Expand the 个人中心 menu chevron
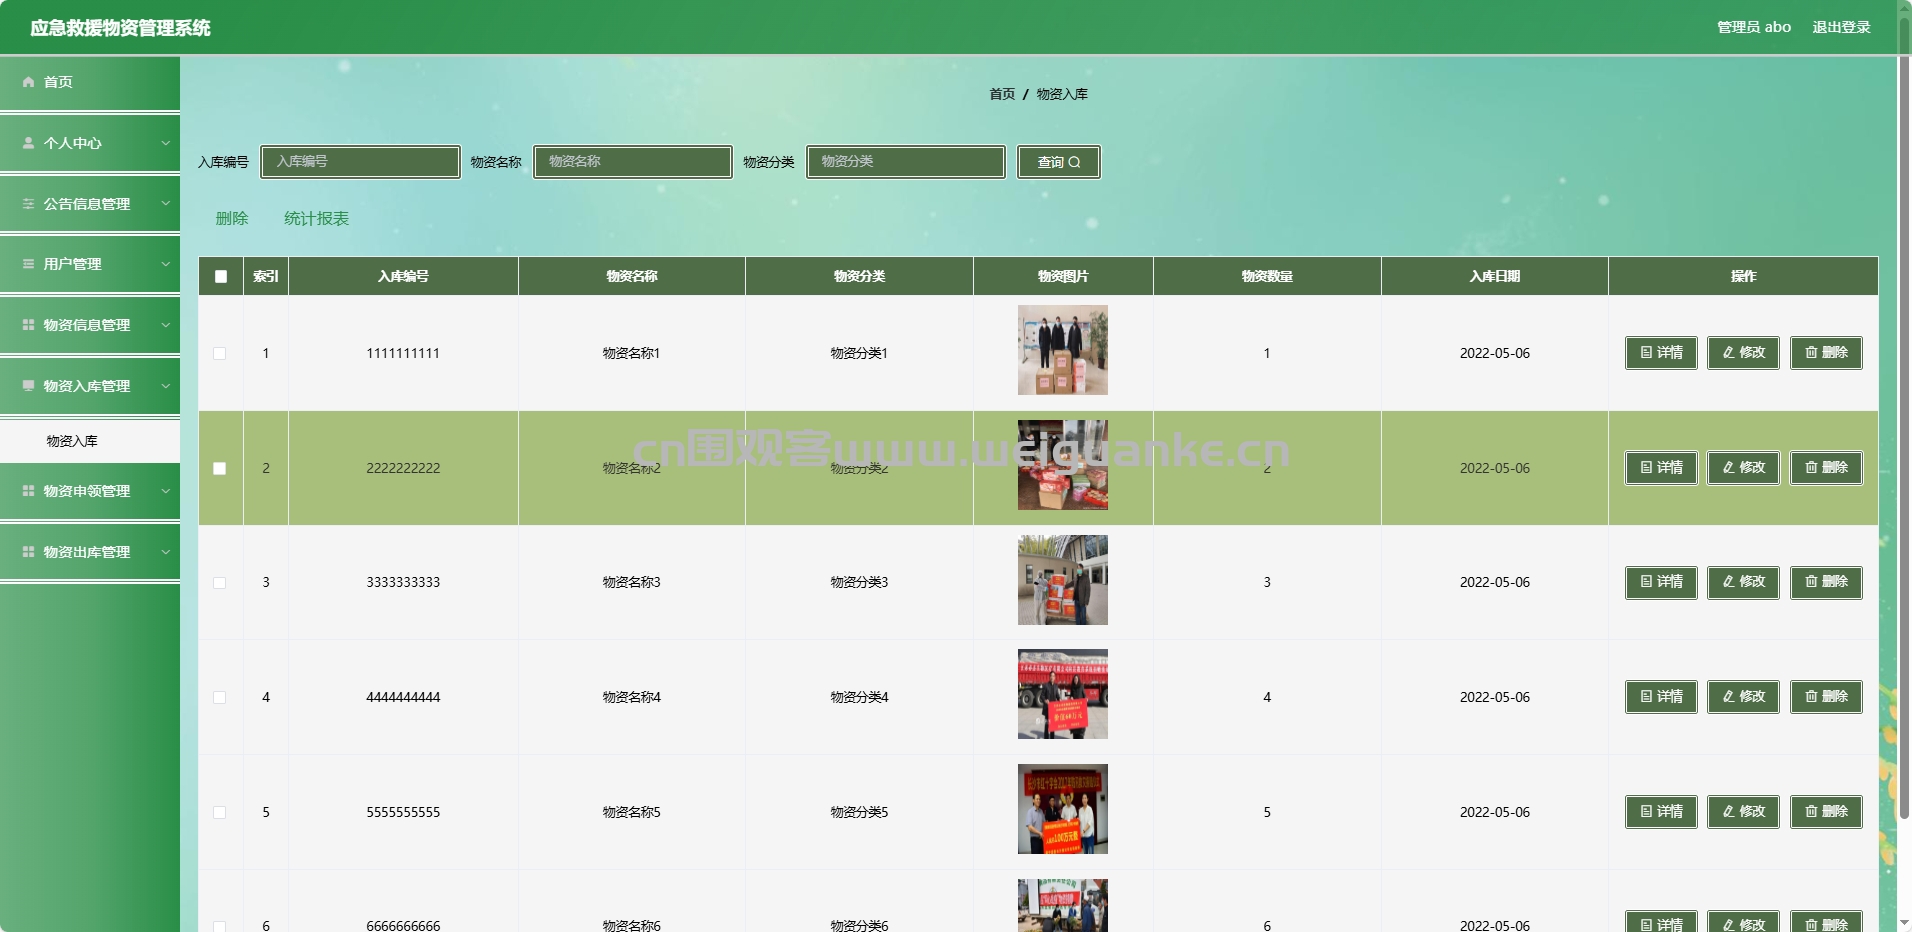 pos(166,143)
